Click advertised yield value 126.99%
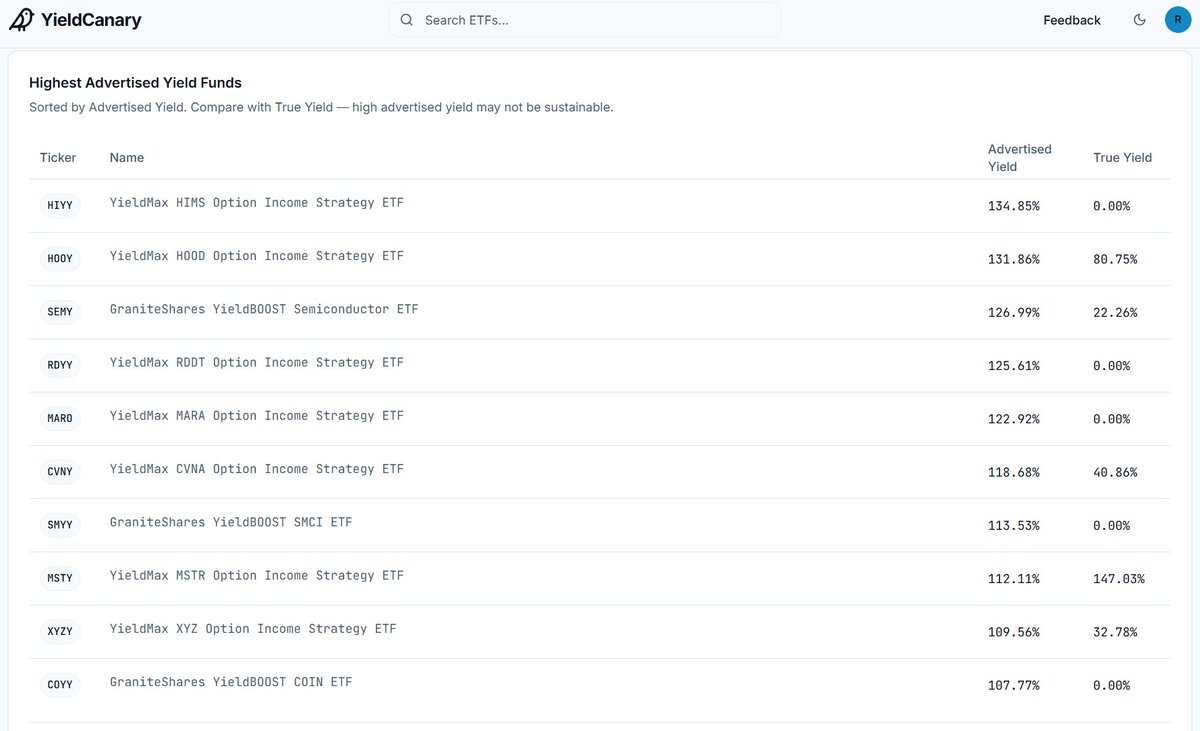This screenshot has height=731, width=1200. coord(1014,313)
